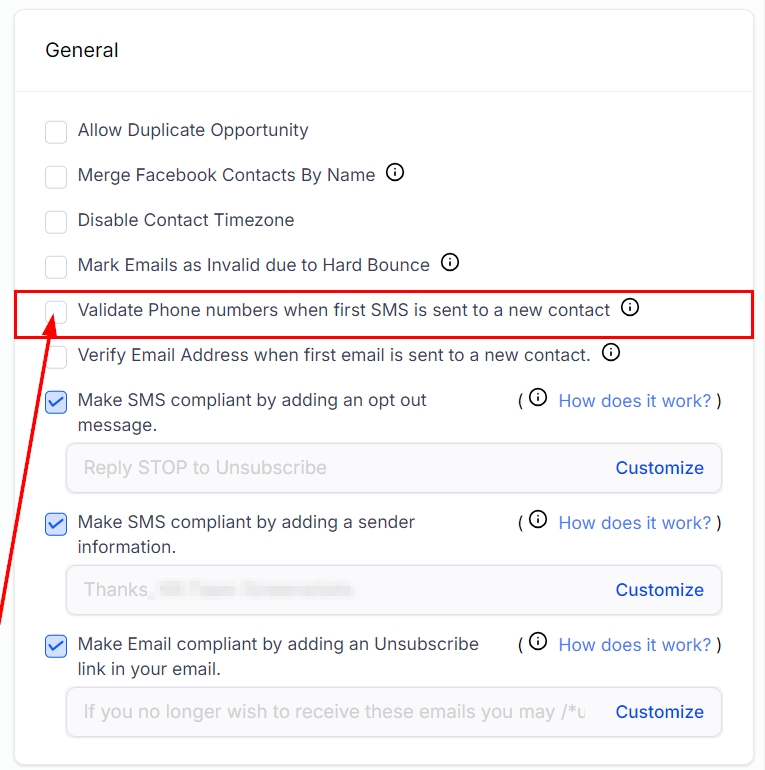Check Merge Facebook Contacts By Name

click(57, 177)
